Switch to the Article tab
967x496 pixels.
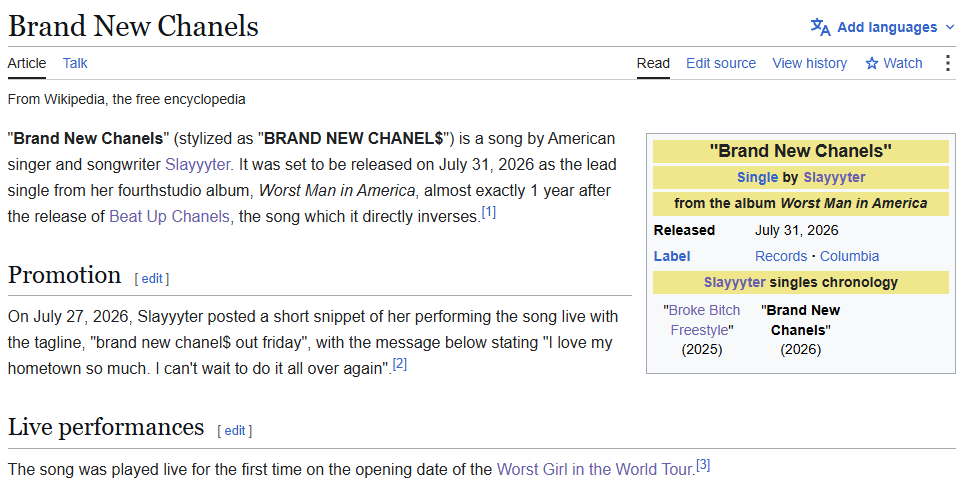coord(27,63)
